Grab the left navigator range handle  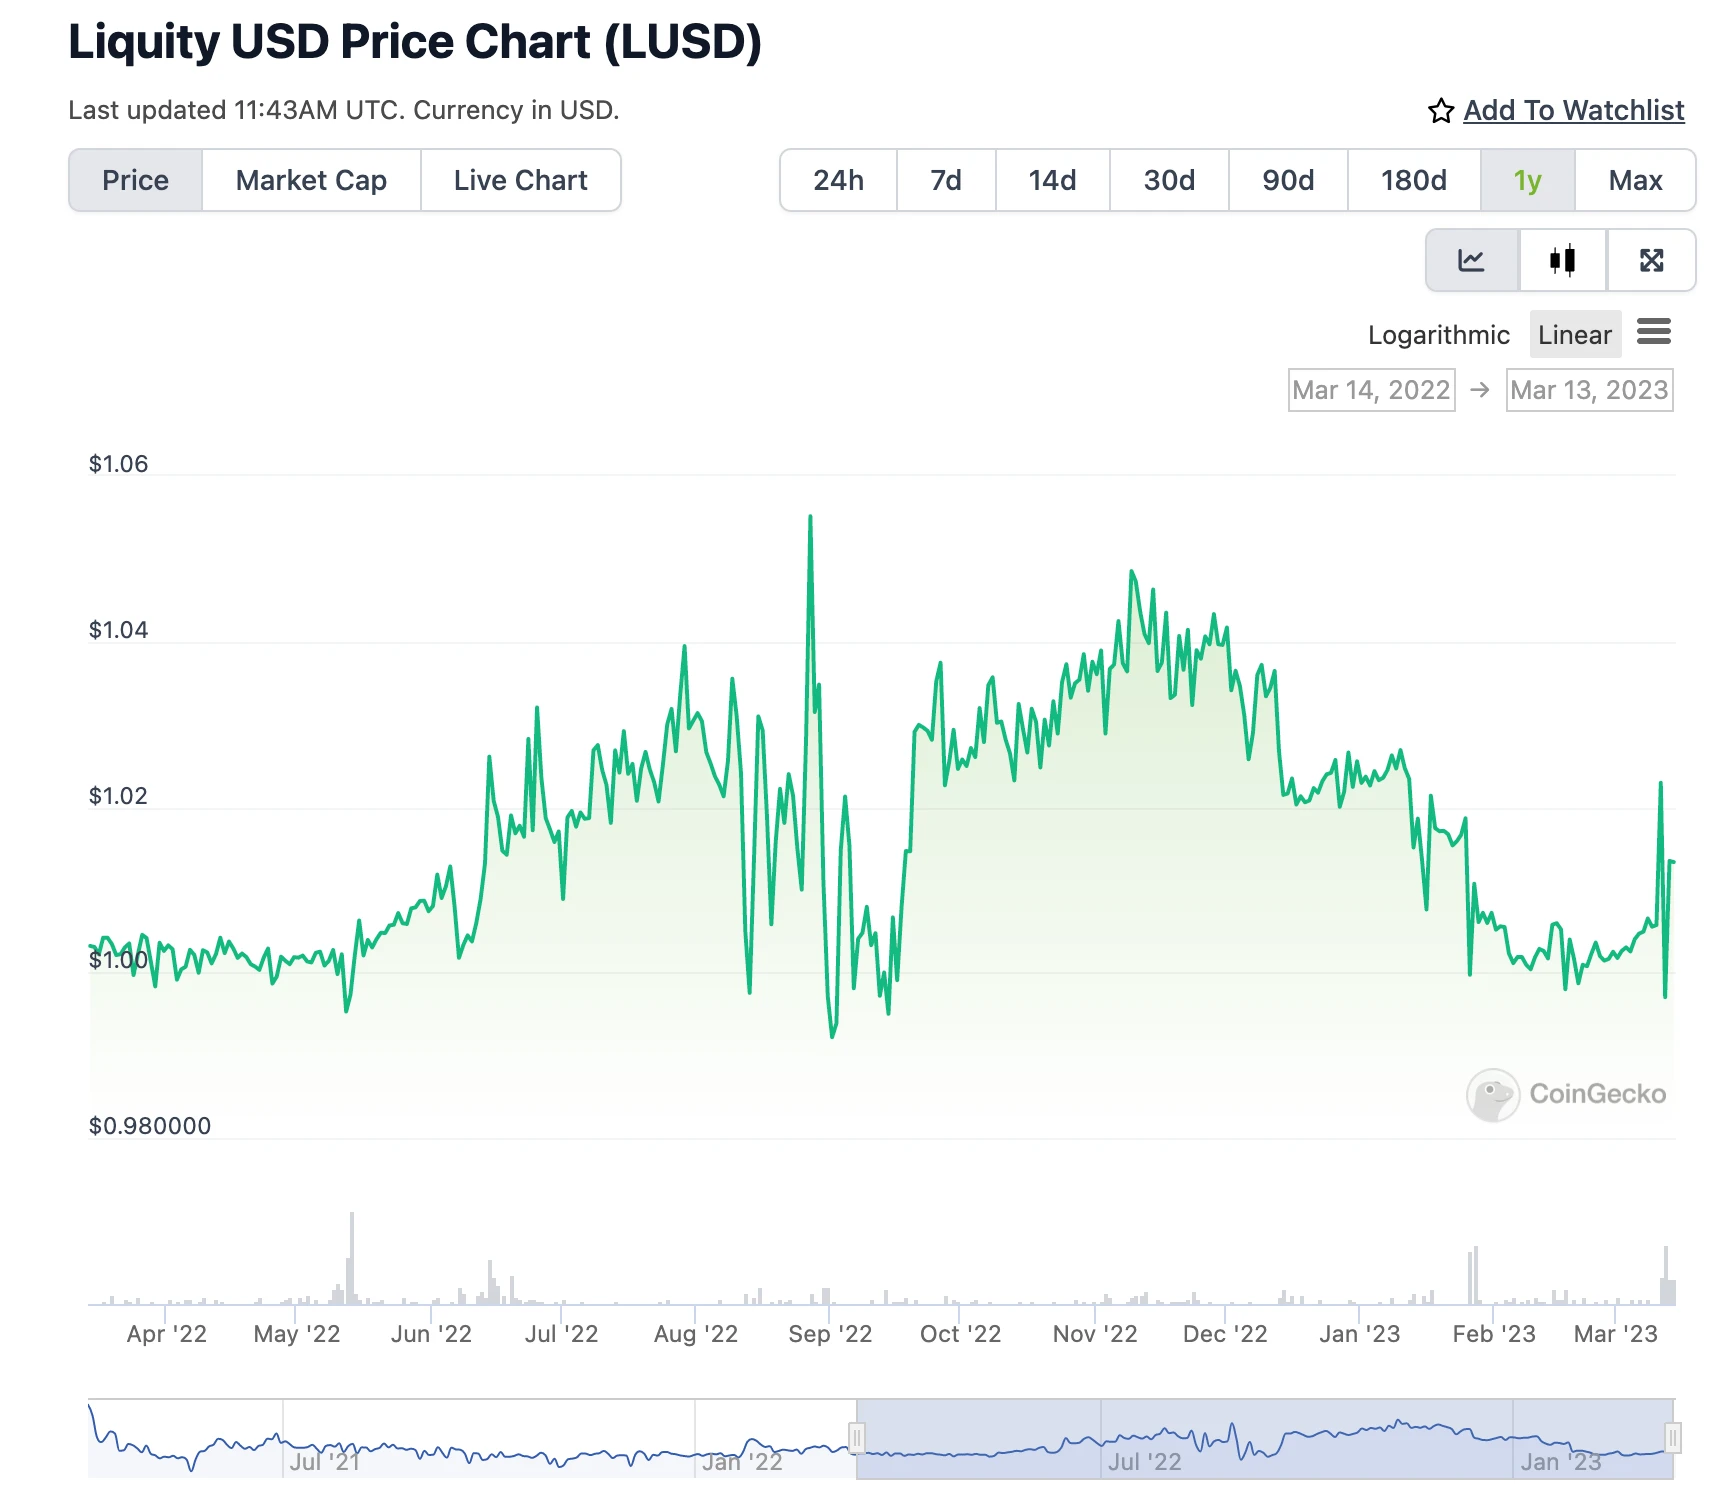[857, 1438]
